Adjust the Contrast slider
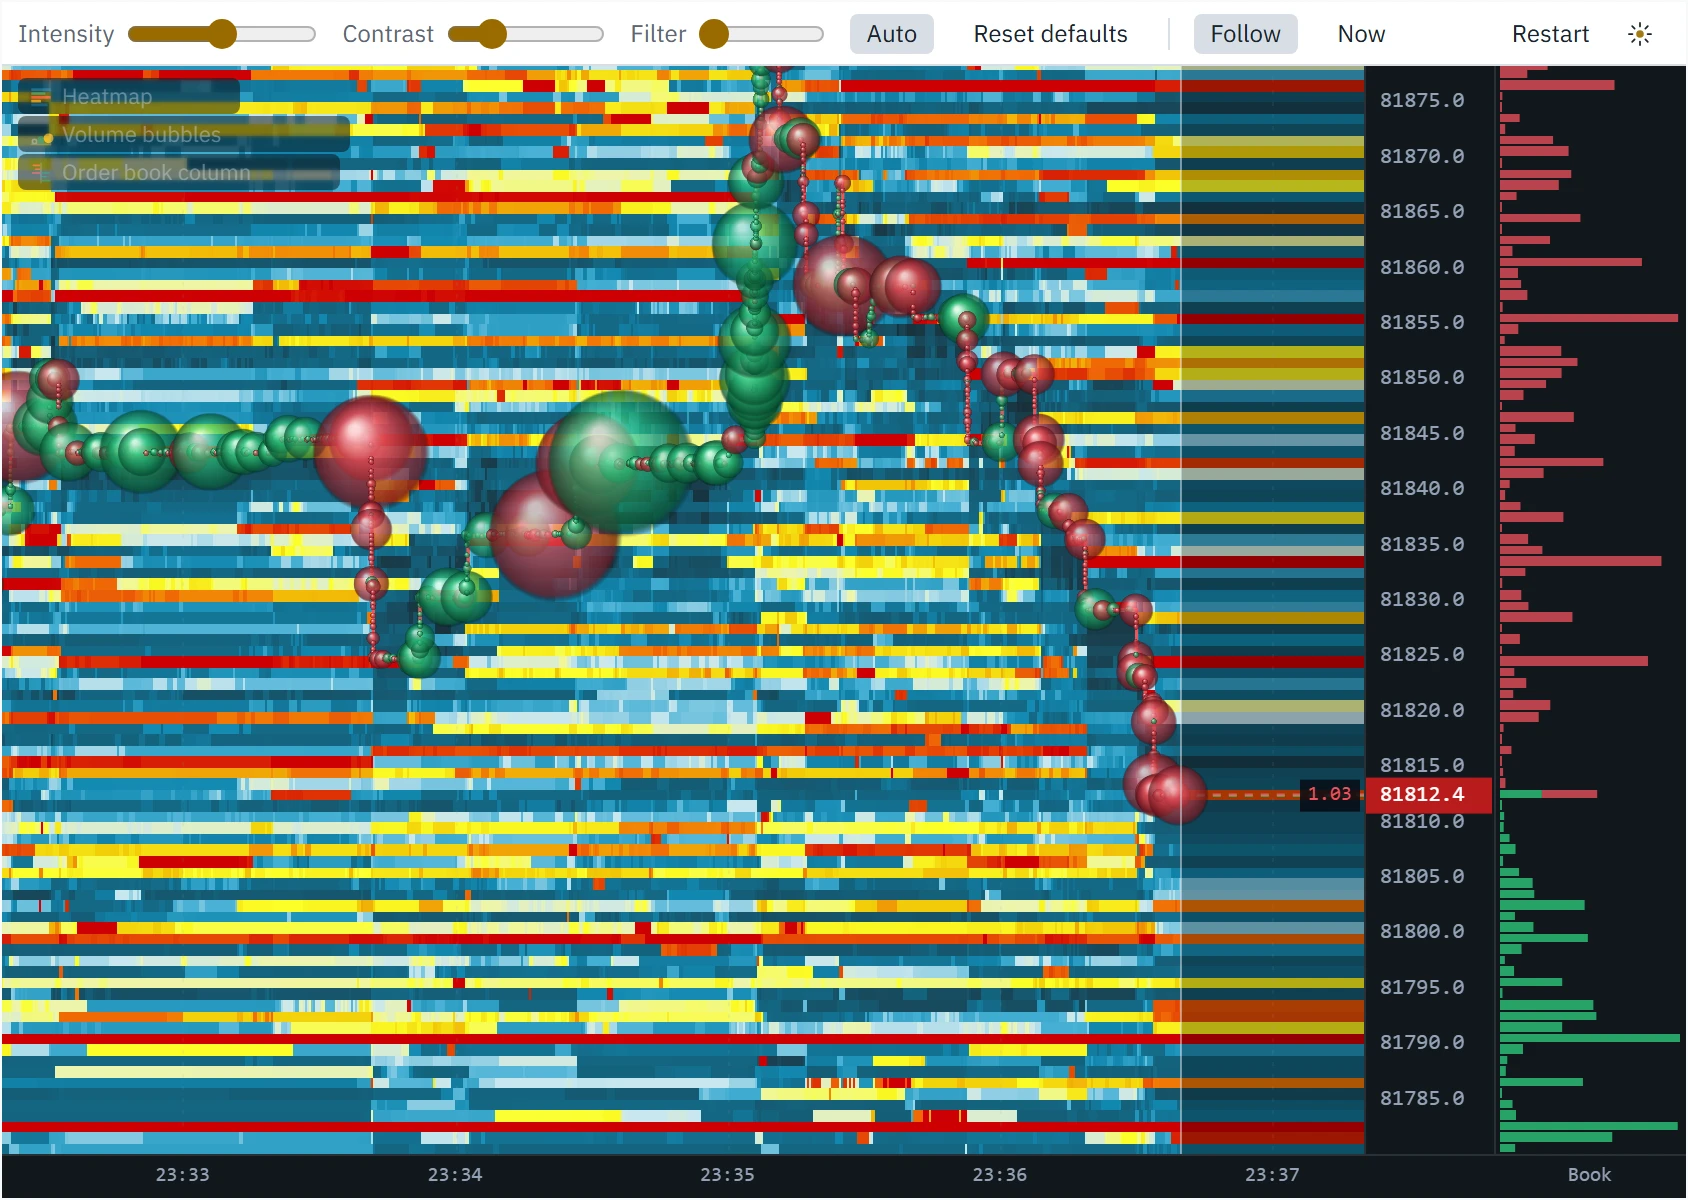Image resolution: width=1688 pixels, height=1200 pixels. 526,34
